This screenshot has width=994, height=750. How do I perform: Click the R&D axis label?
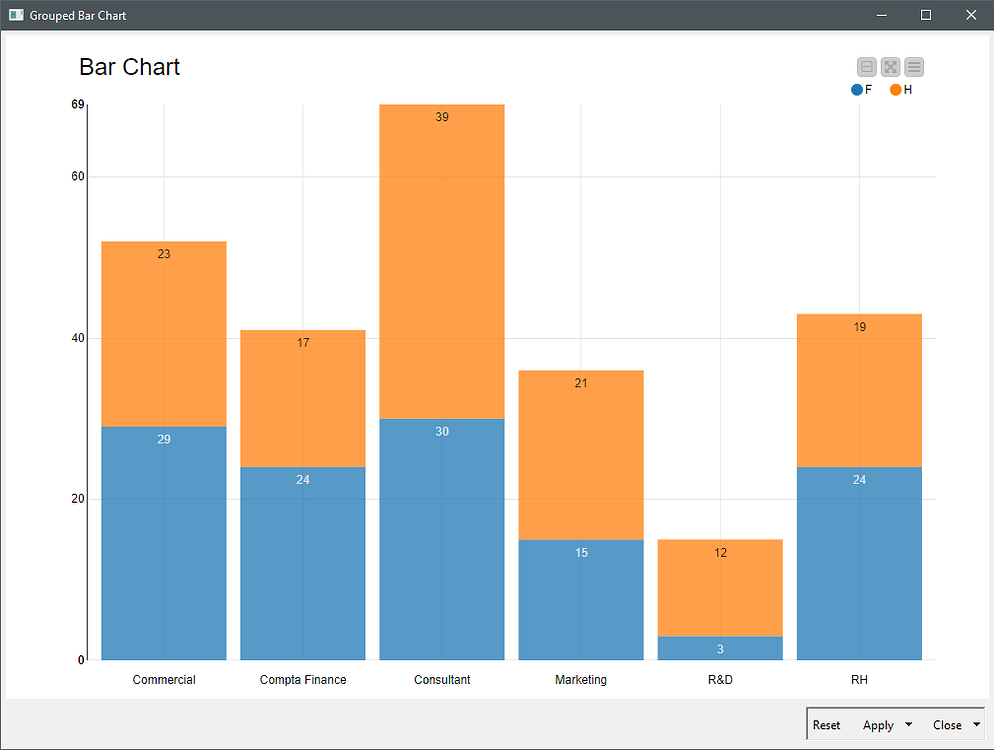(719, 679)
